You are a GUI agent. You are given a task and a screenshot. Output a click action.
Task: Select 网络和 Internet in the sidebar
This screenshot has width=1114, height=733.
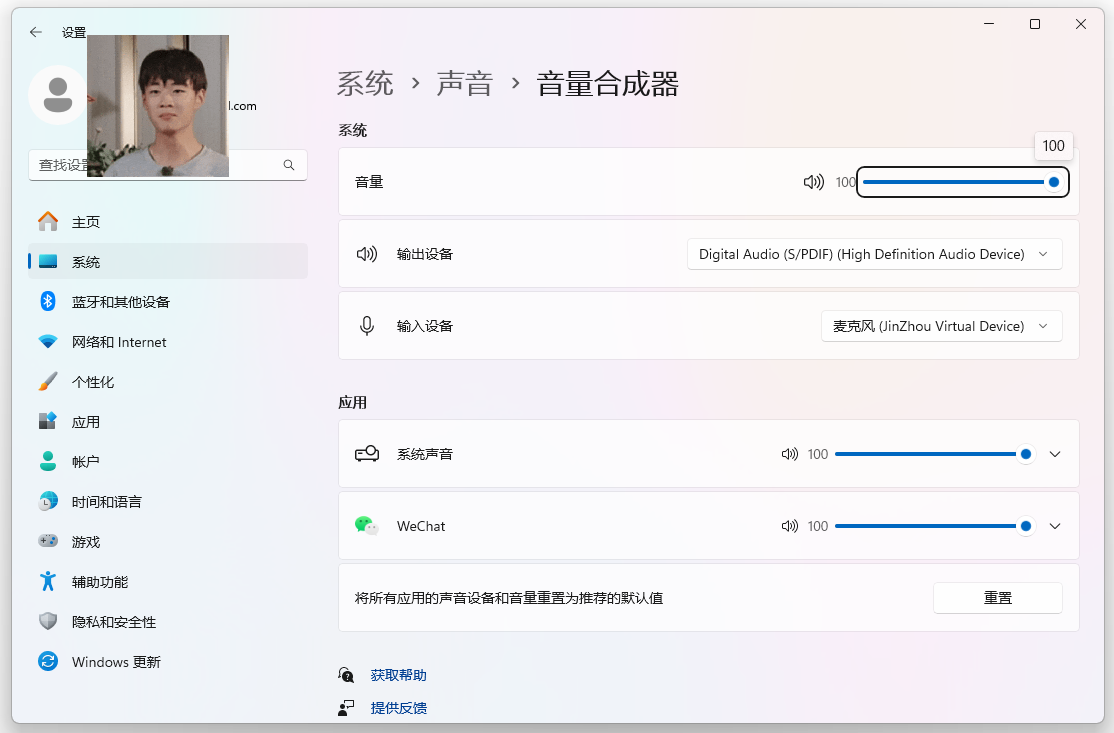[x=168, y=342]
